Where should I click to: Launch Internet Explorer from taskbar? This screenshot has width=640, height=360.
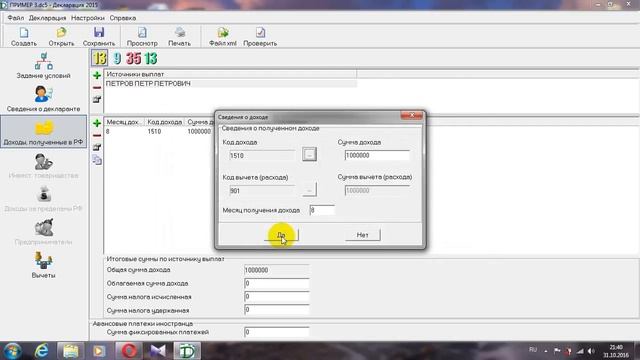coord(42,351)
